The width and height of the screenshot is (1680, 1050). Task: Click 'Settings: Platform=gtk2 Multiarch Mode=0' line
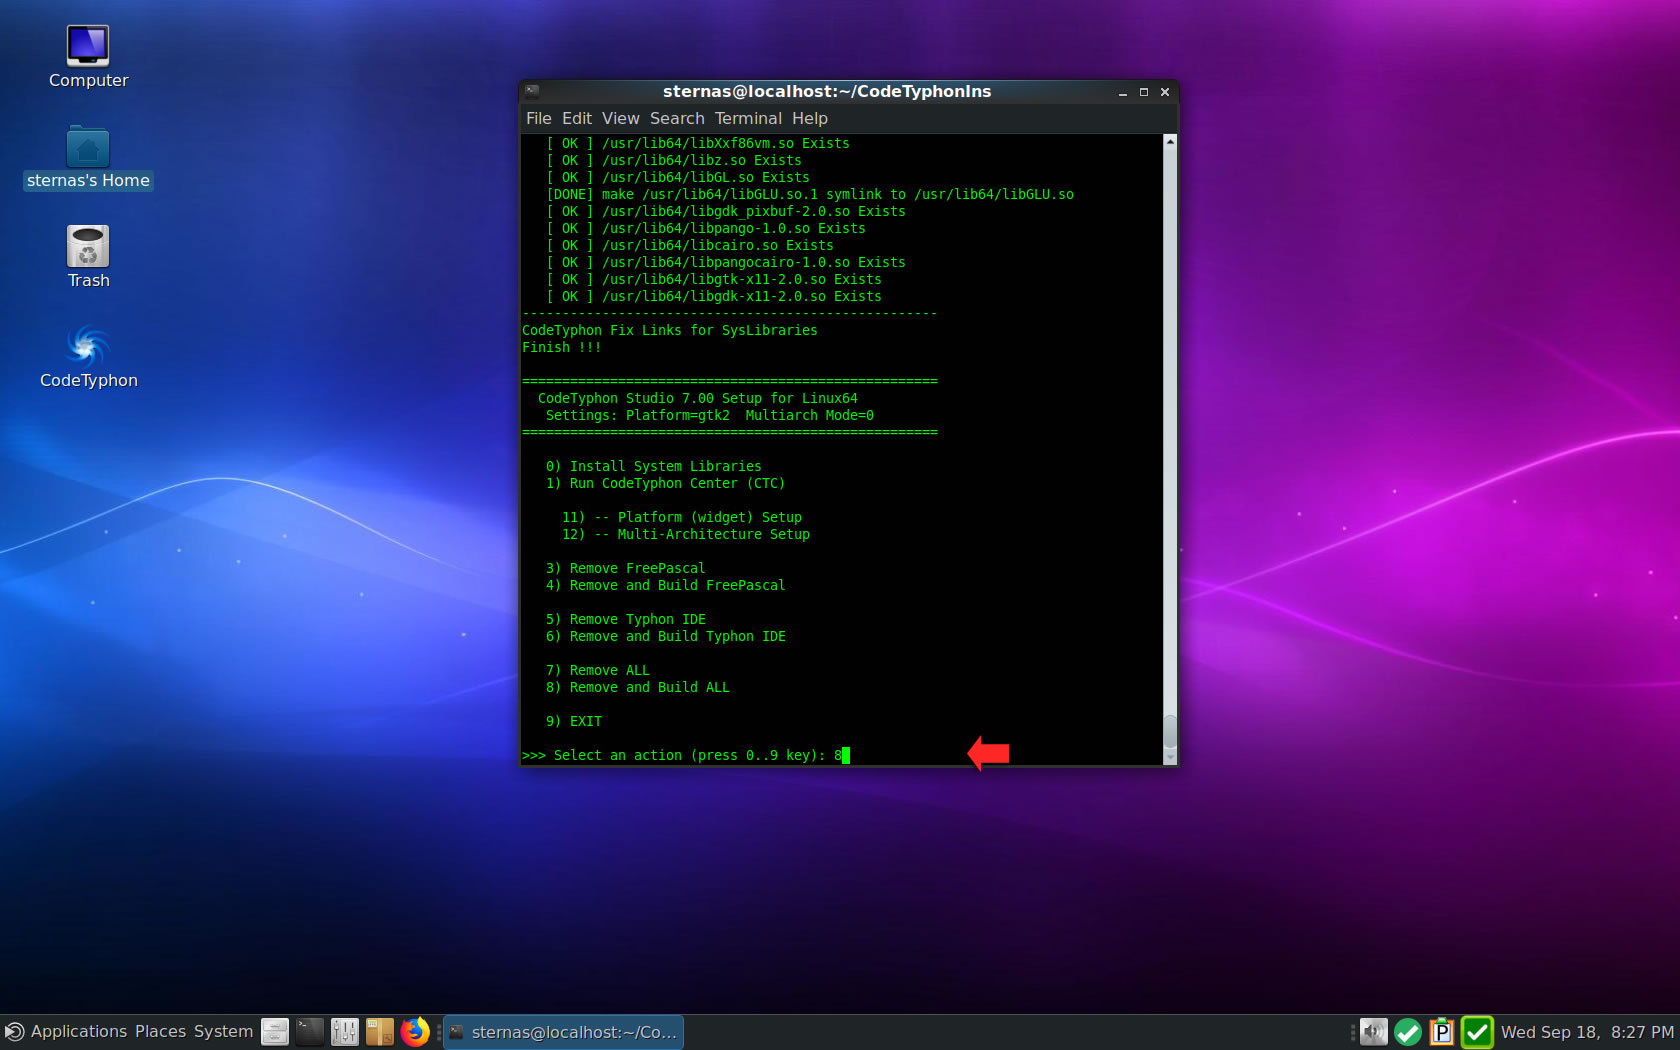coord(709,415)
